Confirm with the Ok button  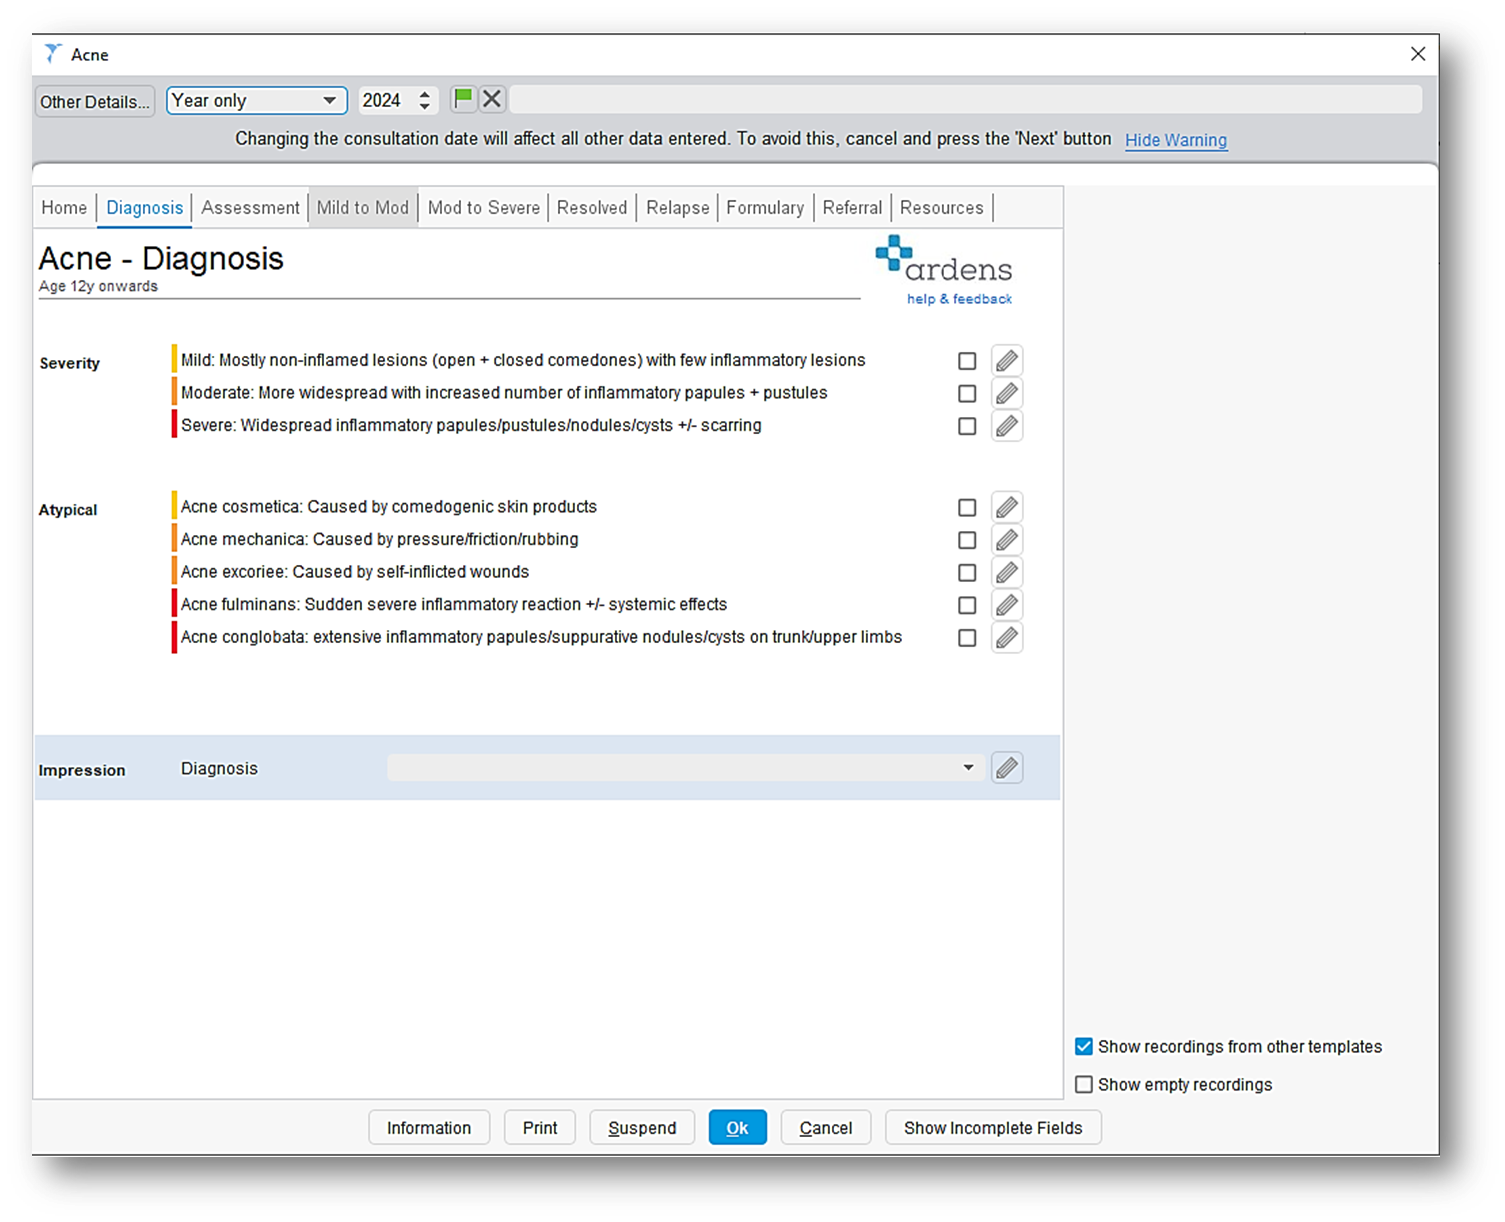pos(738,1127)
